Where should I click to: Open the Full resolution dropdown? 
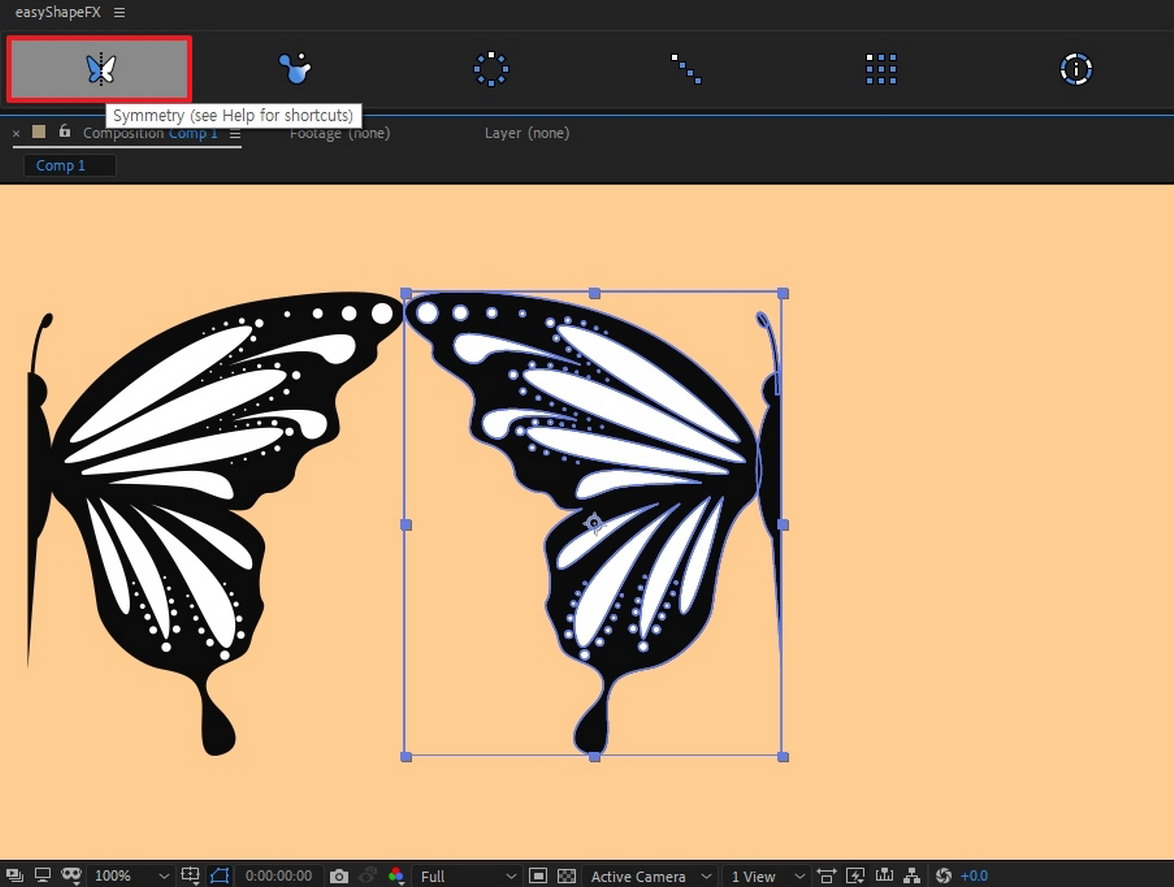pos(468,876)
